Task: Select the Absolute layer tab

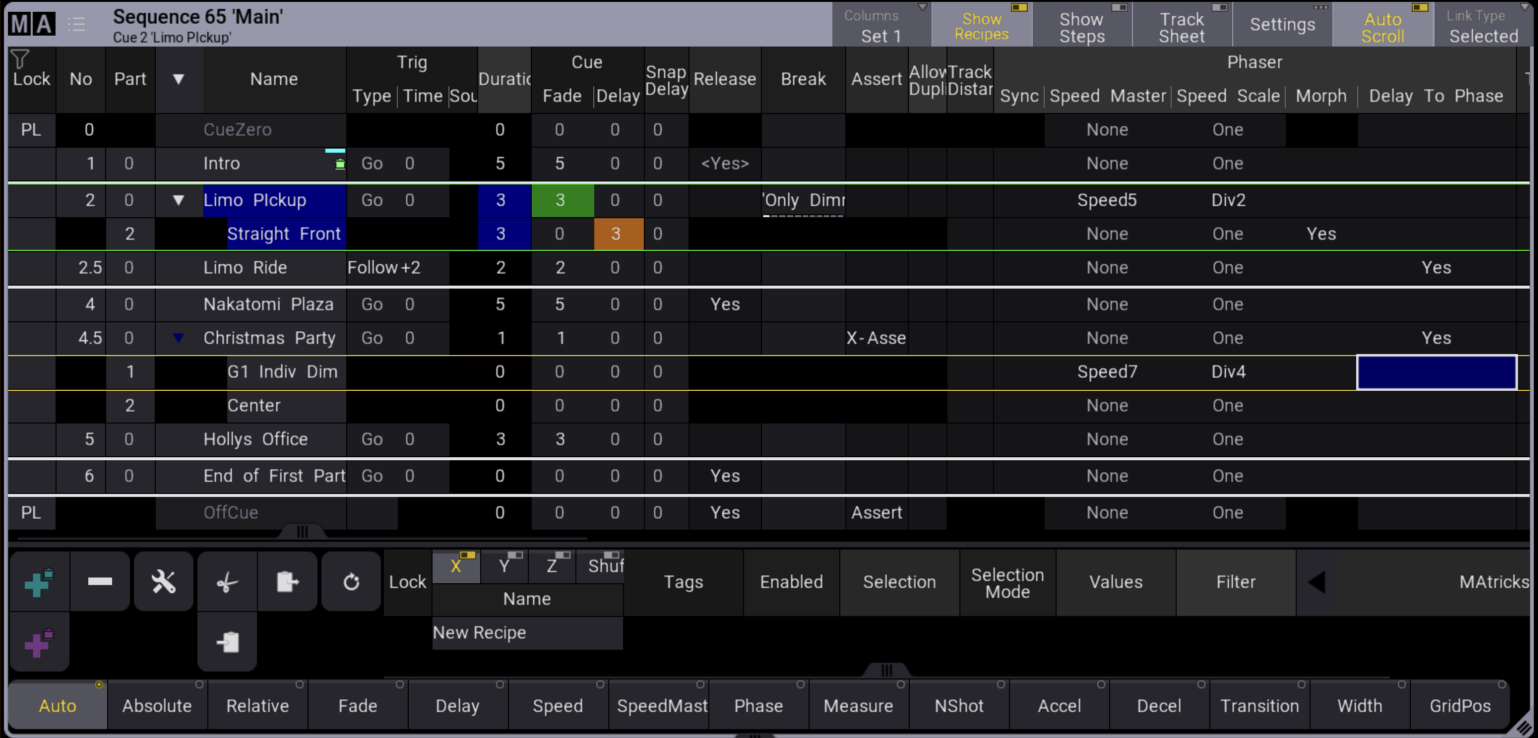Action: 157,705
